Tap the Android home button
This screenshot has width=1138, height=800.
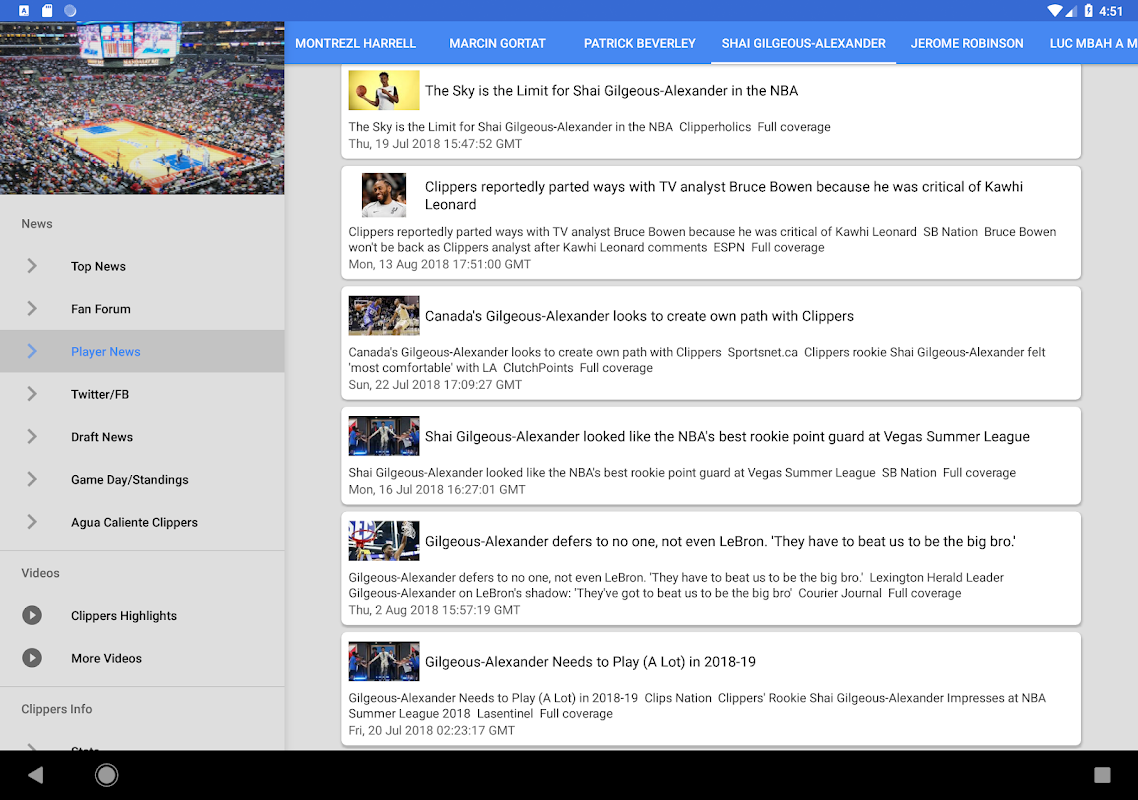pos(107,775)
